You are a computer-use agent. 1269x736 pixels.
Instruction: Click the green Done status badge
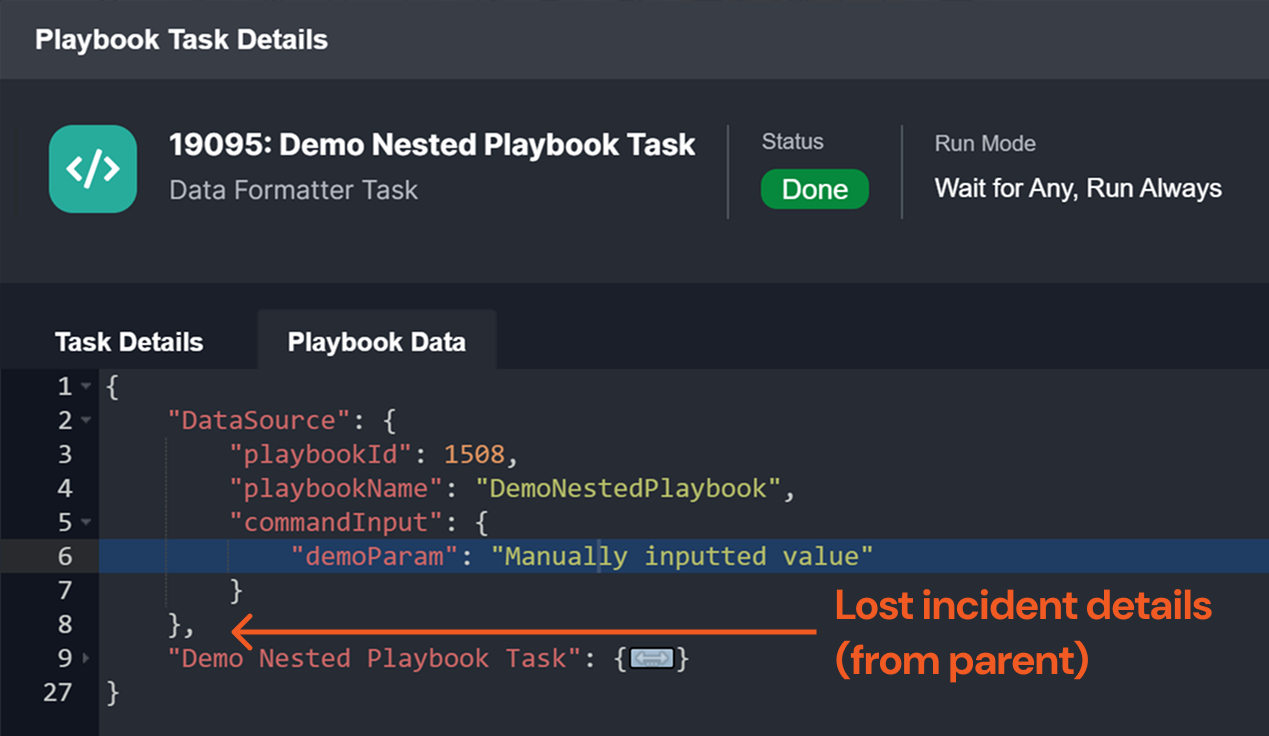pos(814,190)
